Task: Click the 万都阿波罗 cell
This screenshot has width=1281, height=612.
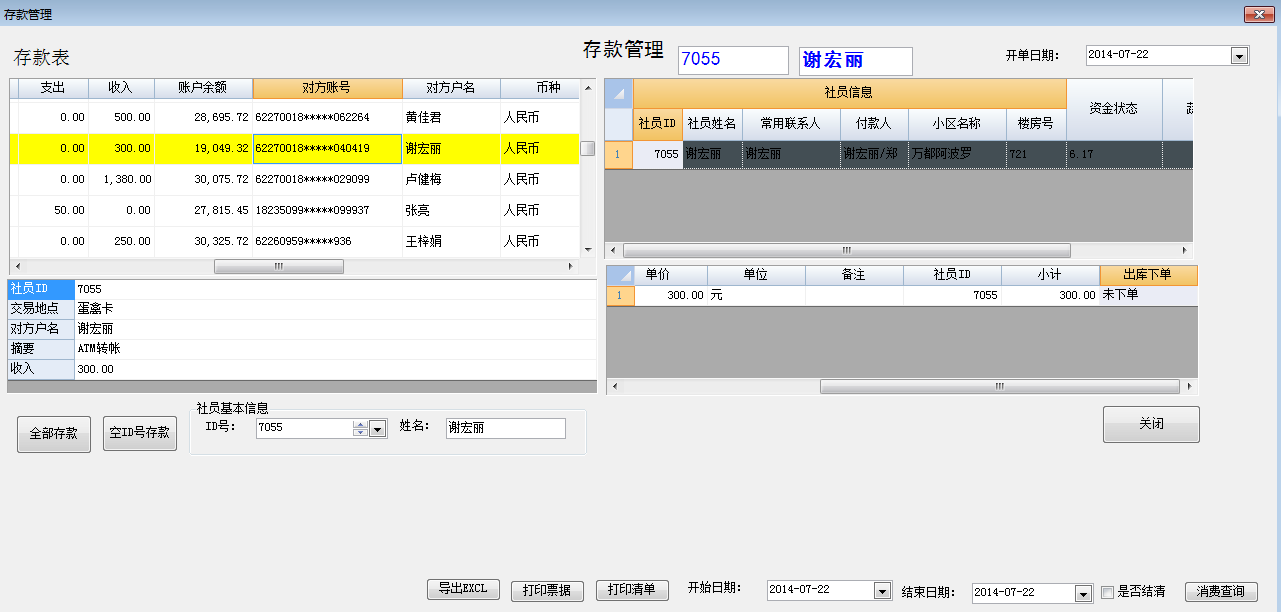Action: point(957,155)
